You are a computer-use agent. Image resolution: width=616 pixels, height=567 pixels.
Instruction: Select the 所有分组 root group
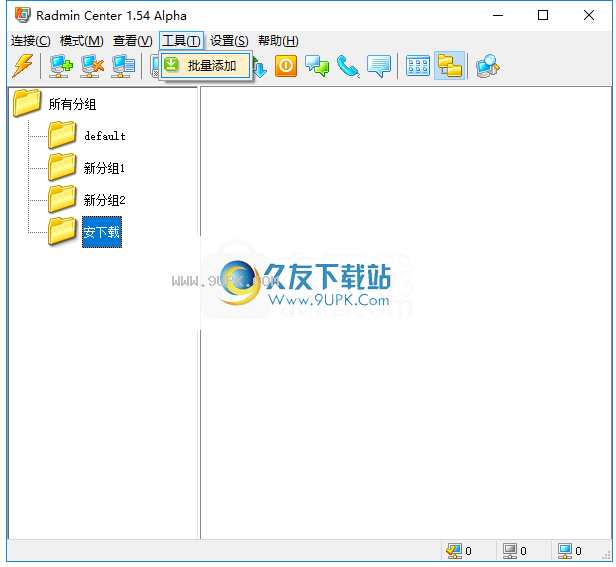(x=72, y=105)
